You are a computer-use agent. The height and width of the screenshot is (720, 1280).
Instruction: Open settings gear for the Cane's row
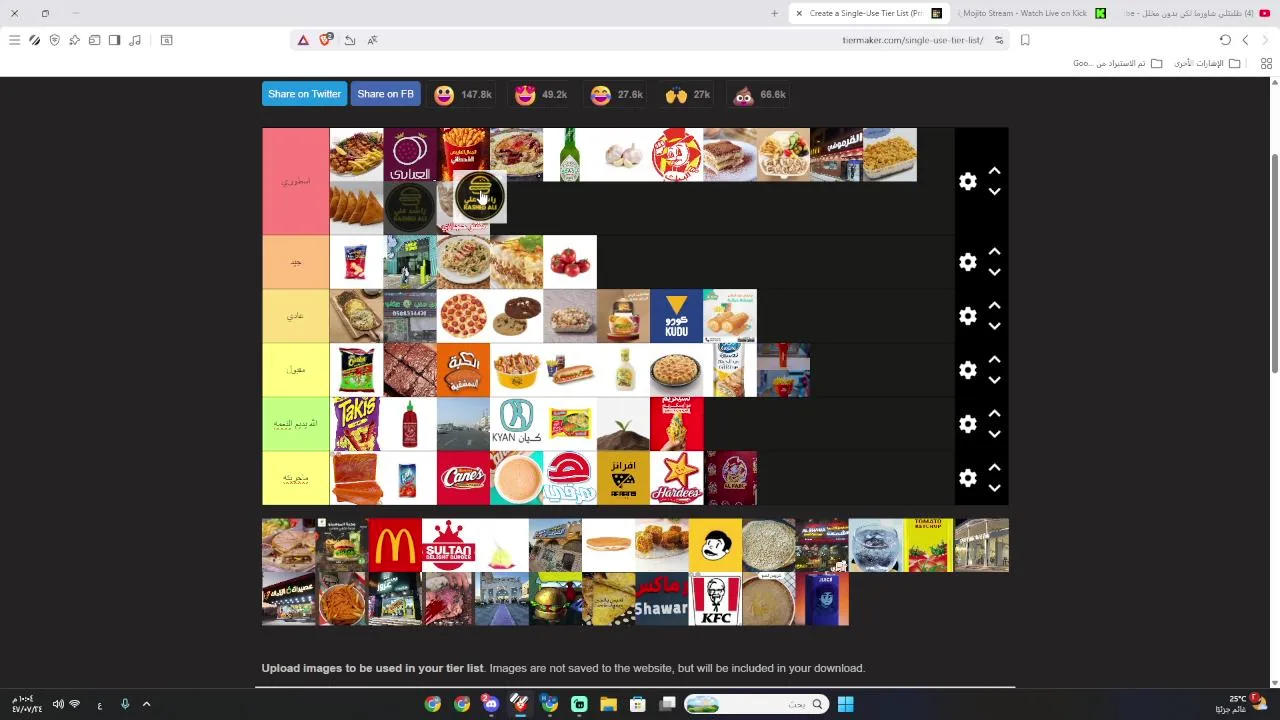click(x=967, y=478)
